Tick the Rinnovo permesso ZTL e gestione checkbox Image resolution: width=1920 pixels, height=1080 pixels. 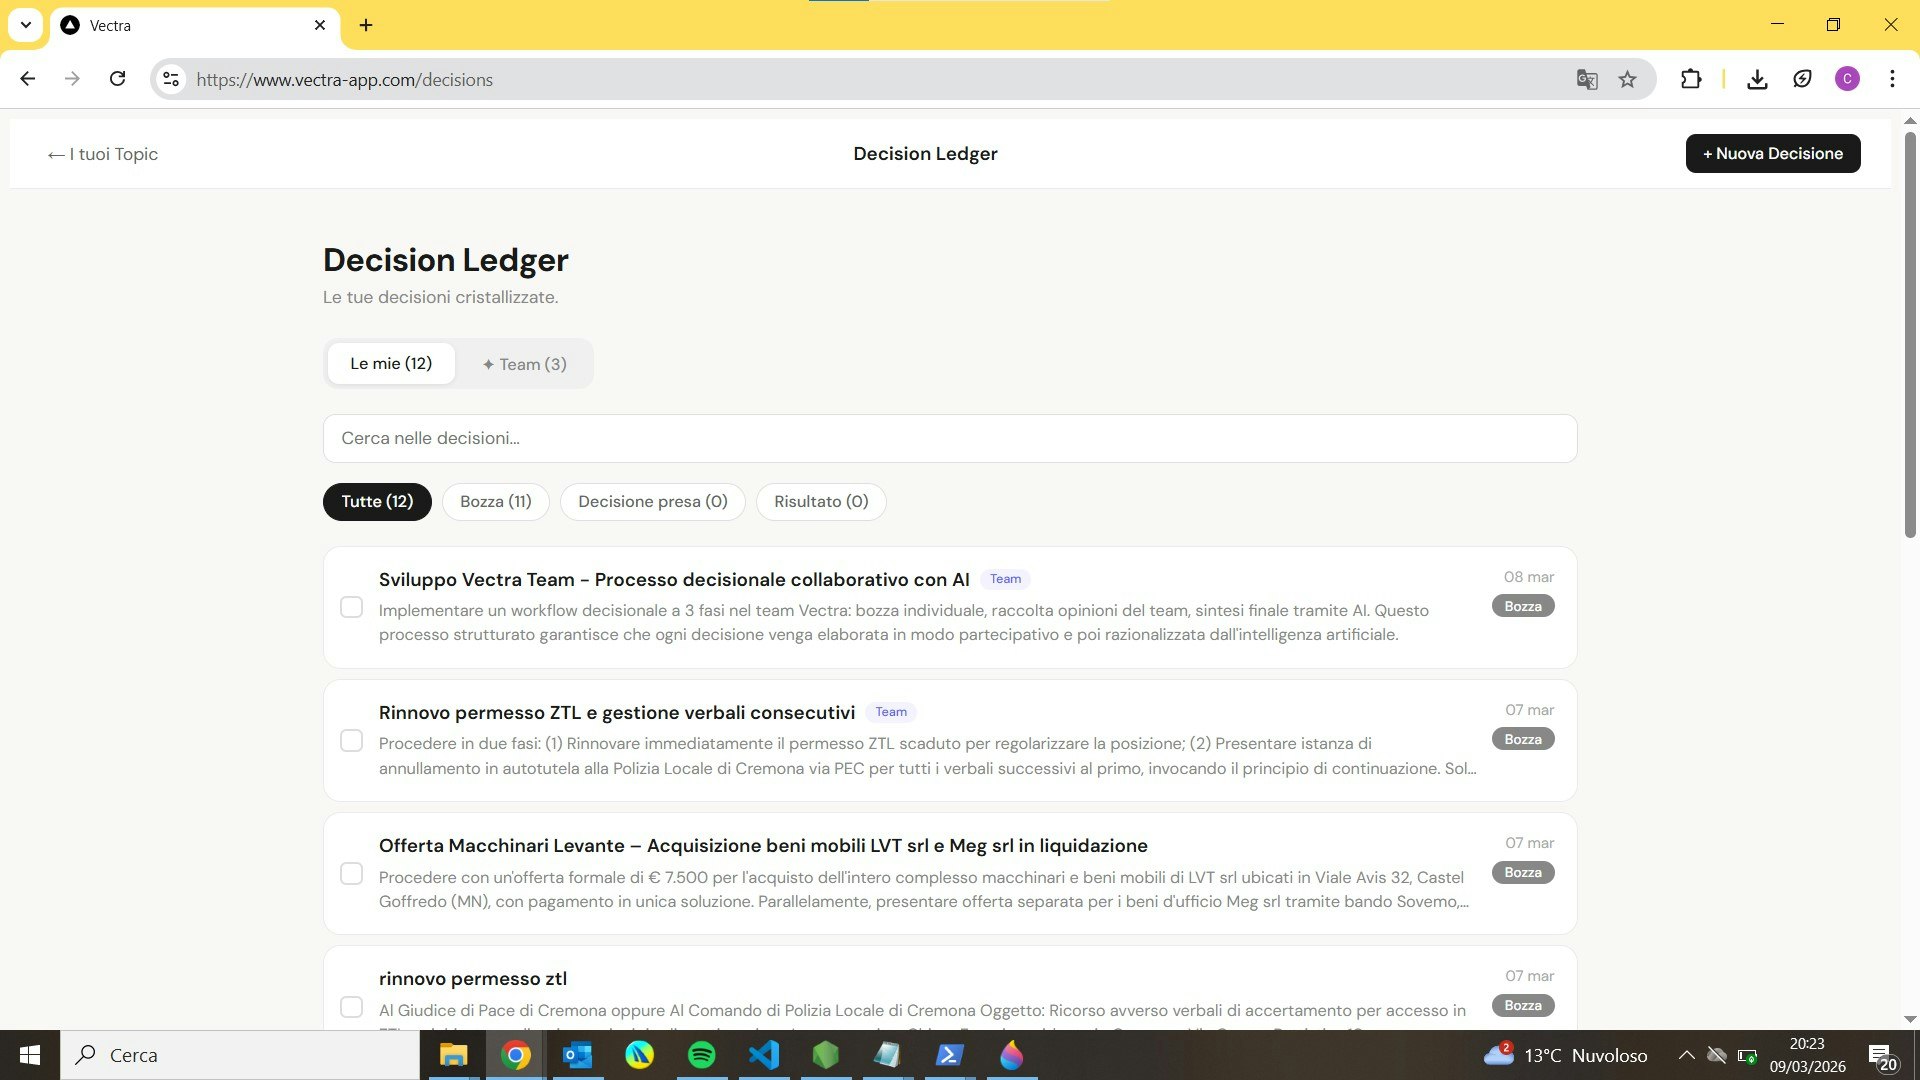pyautogui.click(x=351, y=741)
